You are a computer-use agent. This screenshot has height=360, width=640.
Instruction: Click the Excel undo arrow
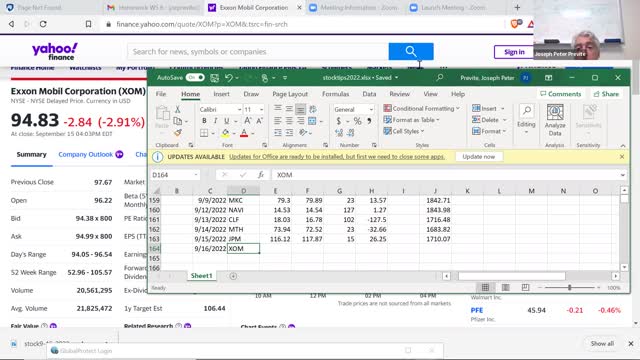(x=229, y=78)
